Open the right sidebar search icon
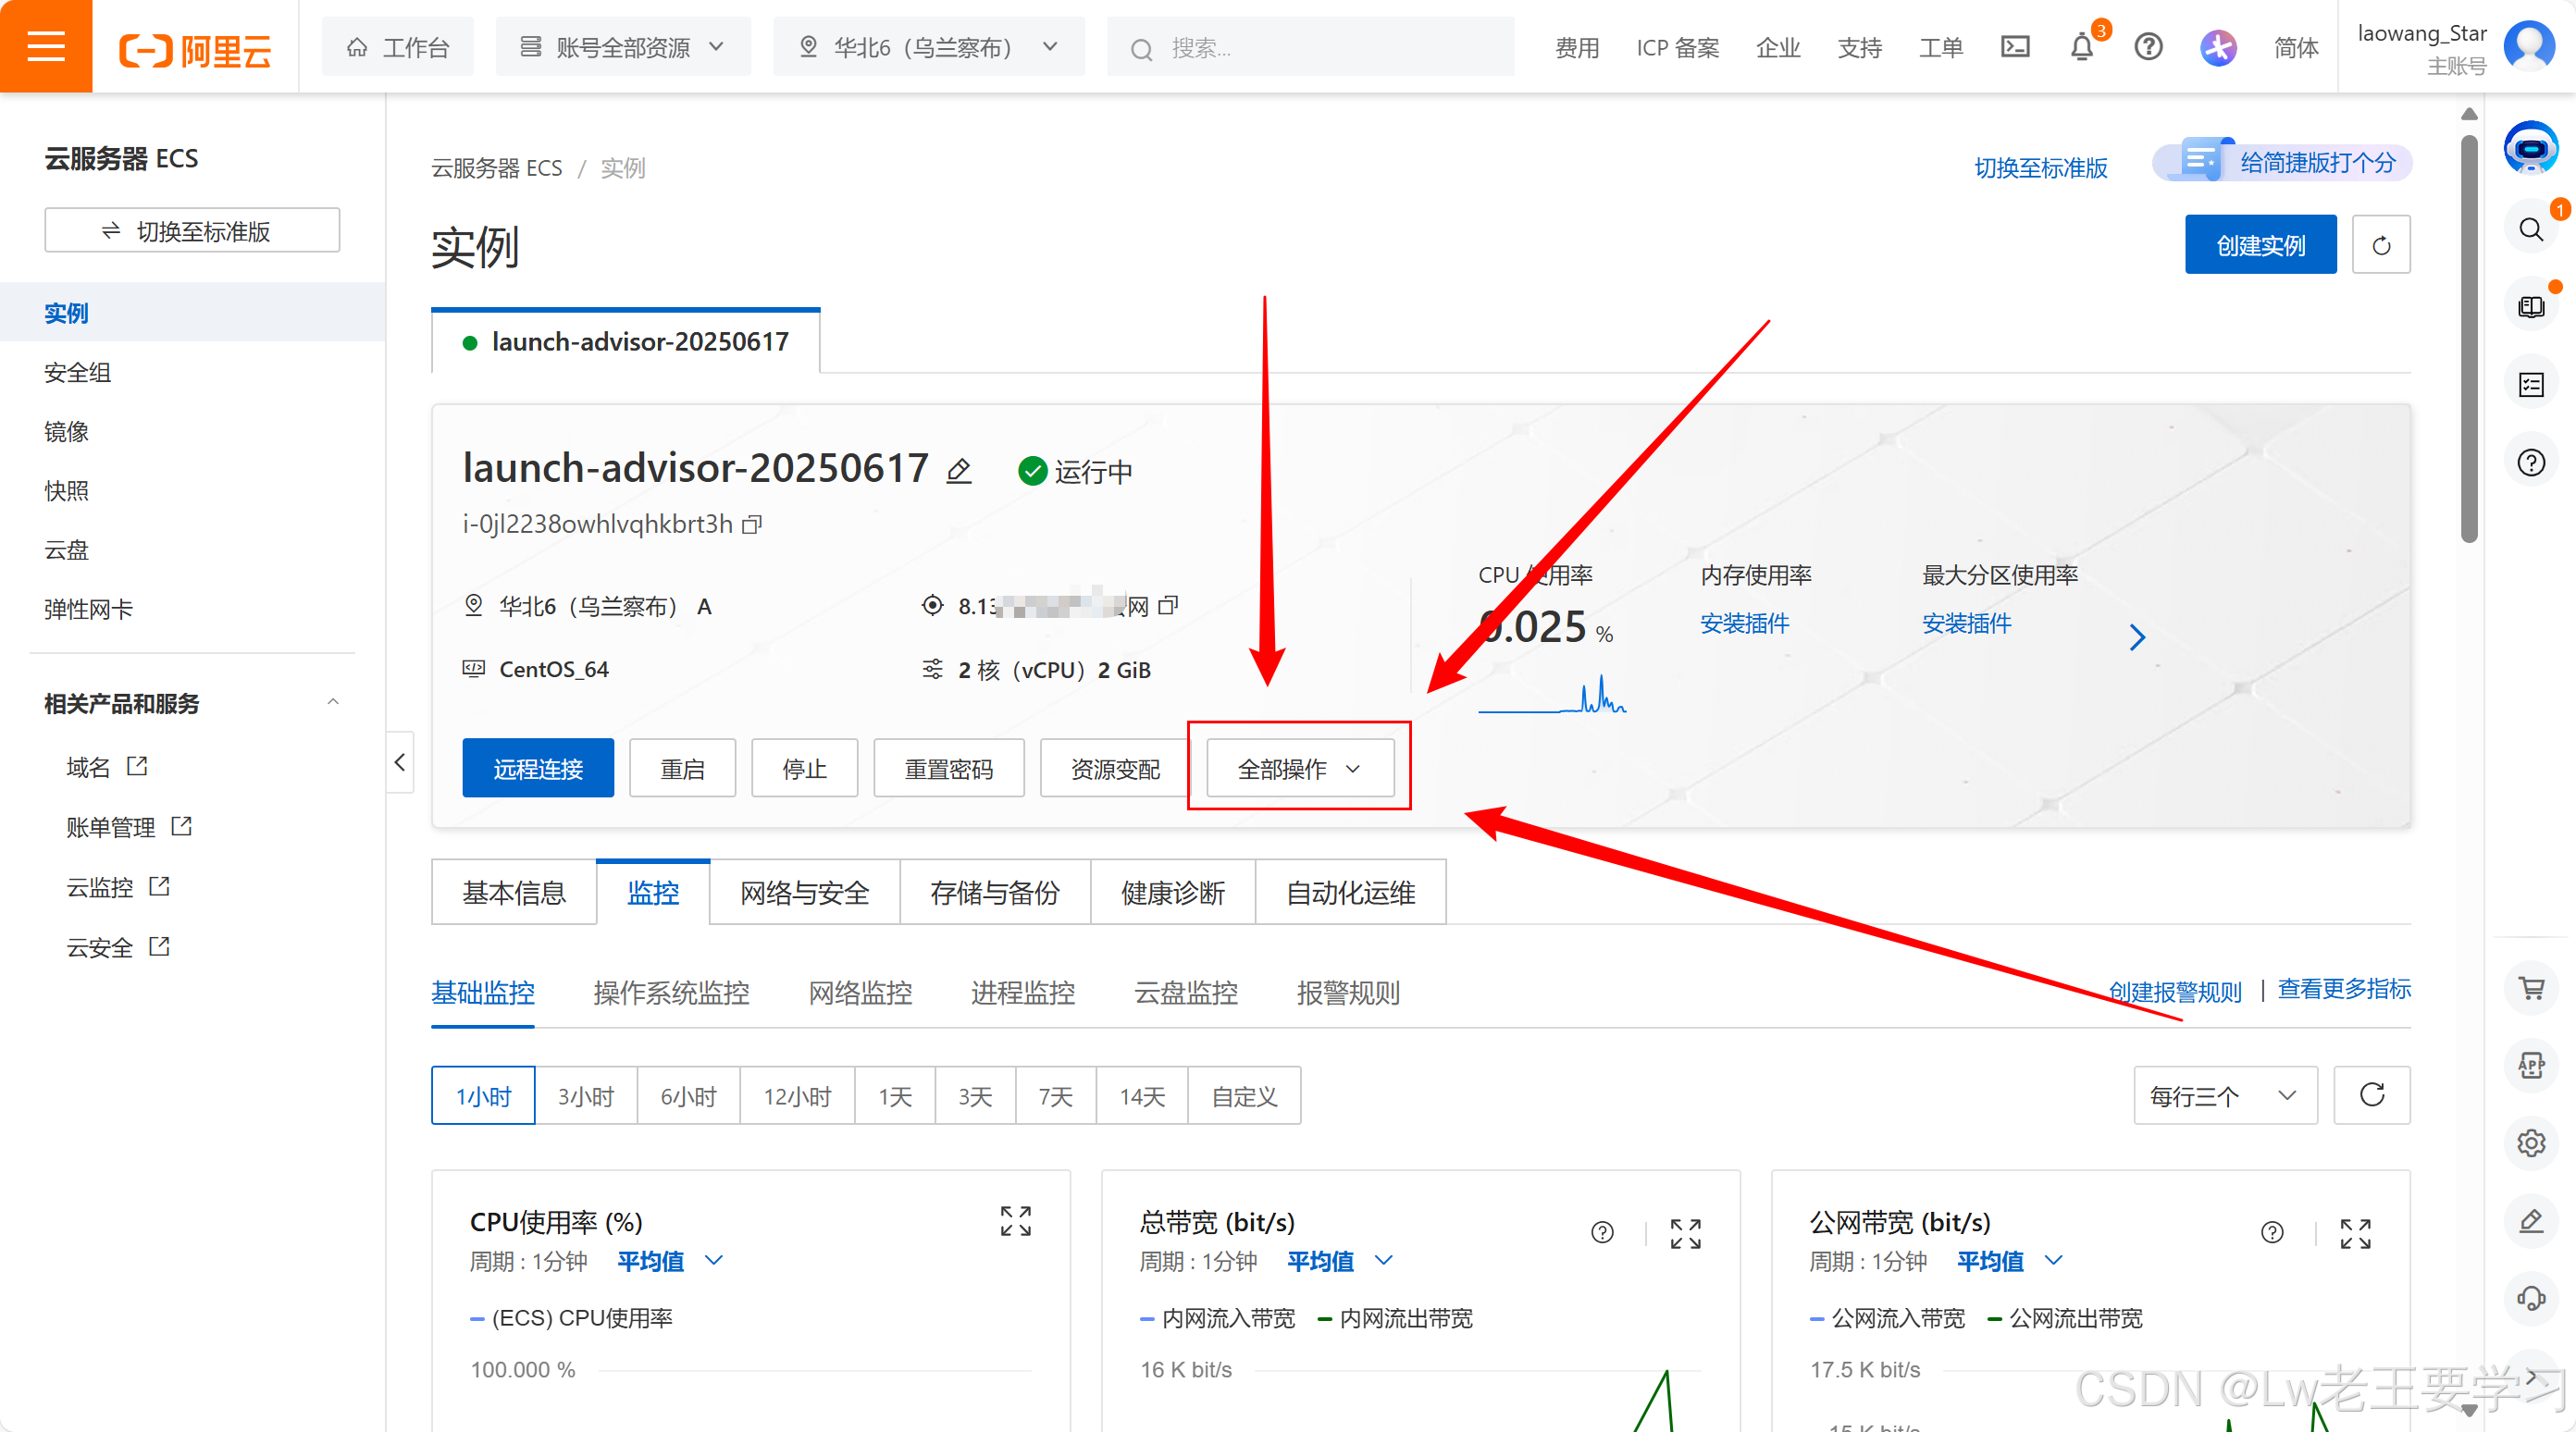 [2531, 230]
